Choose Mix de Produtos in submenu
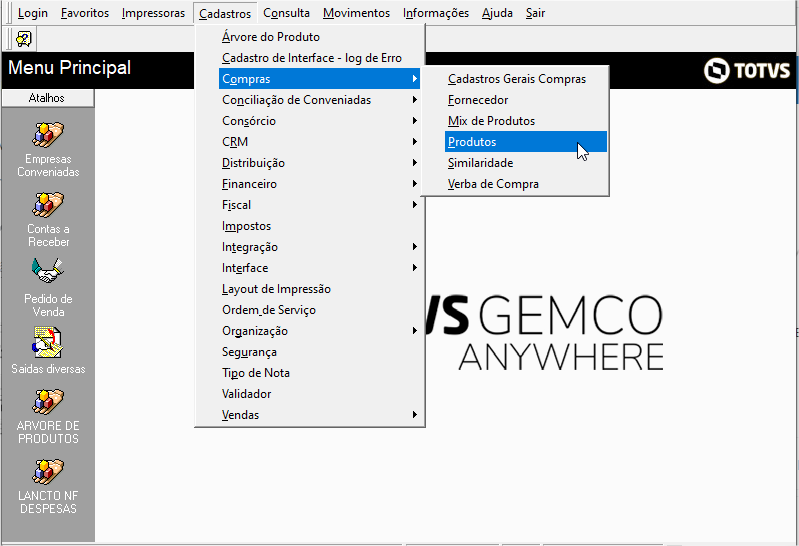 click(x=526, y=121)
